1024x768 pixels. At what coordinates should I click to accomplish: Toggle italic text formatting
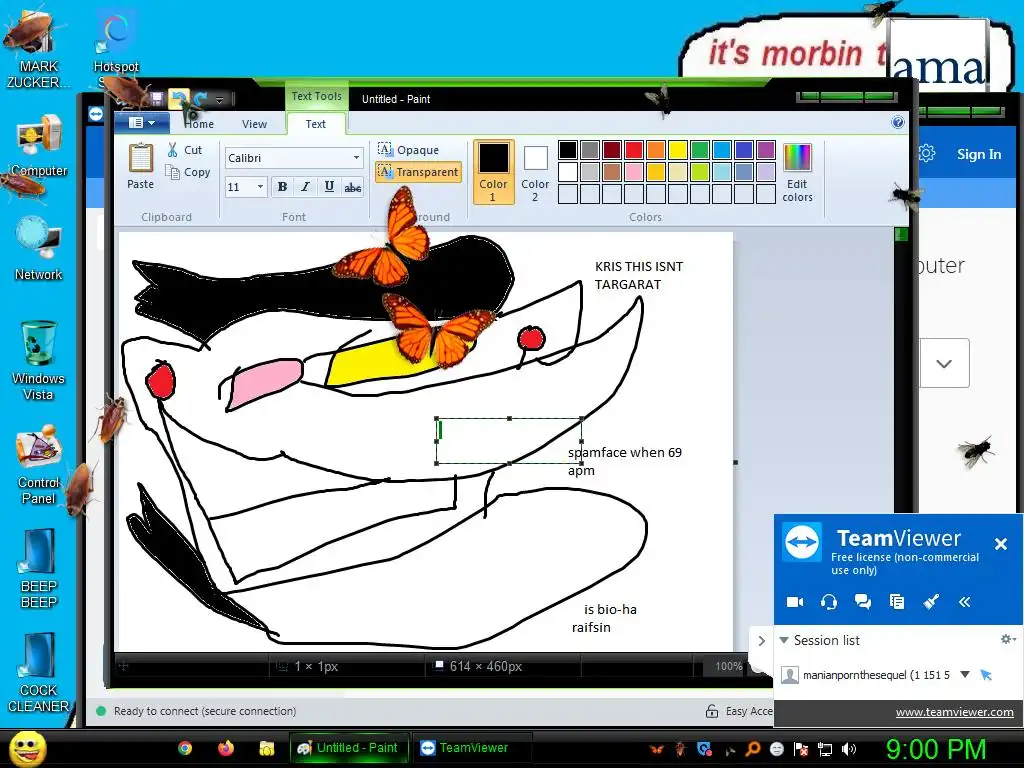[x=305, y=187]
